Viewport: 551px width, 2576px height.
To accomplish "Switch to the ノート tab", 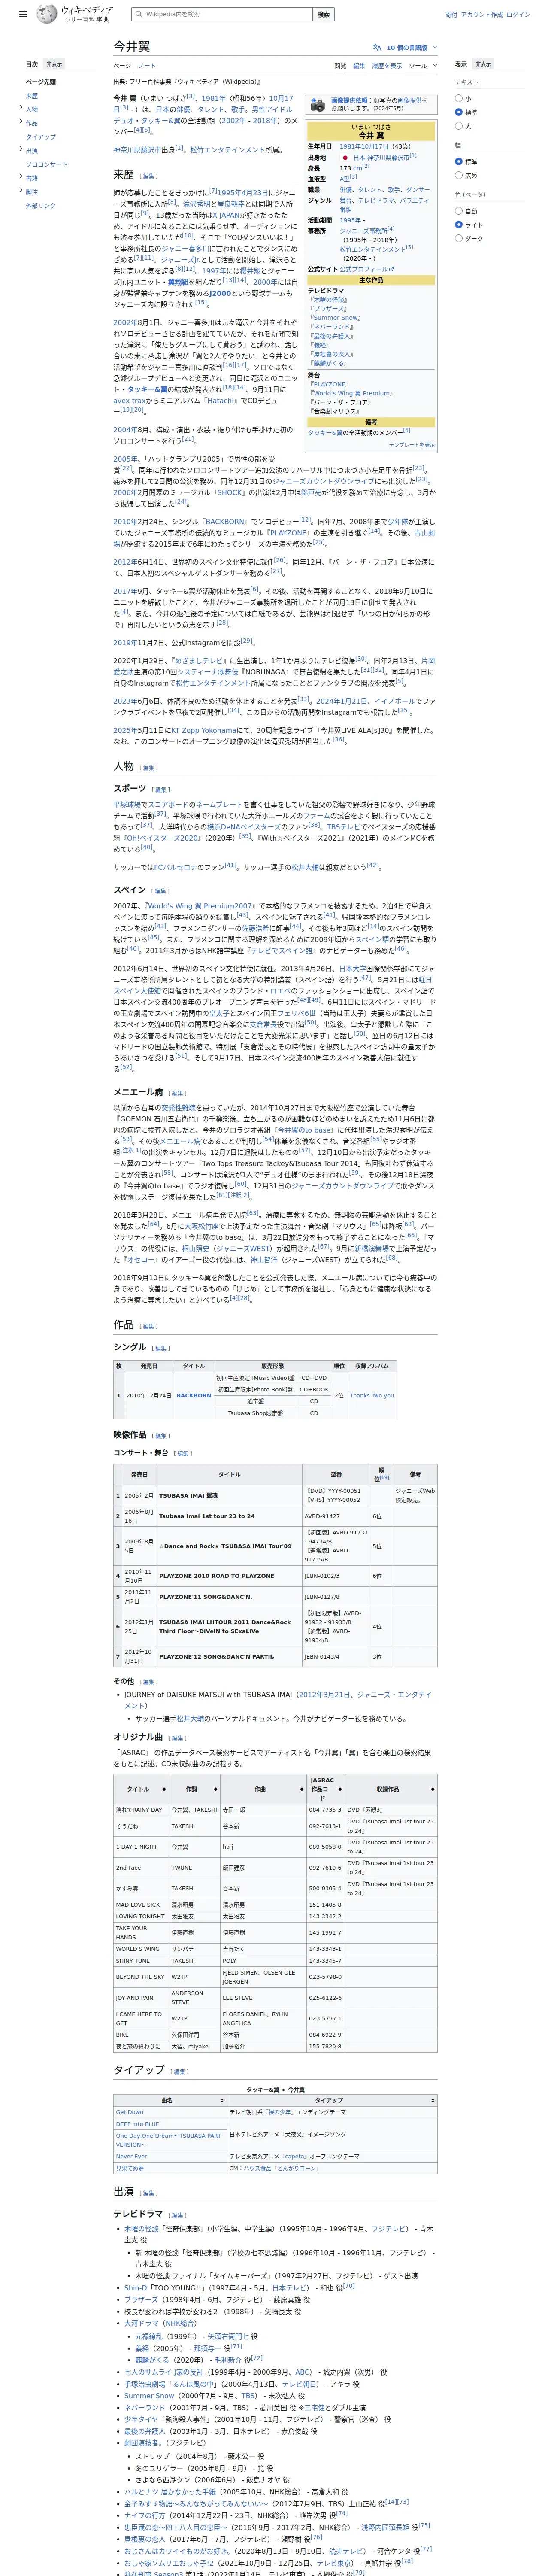I will 147,66.
